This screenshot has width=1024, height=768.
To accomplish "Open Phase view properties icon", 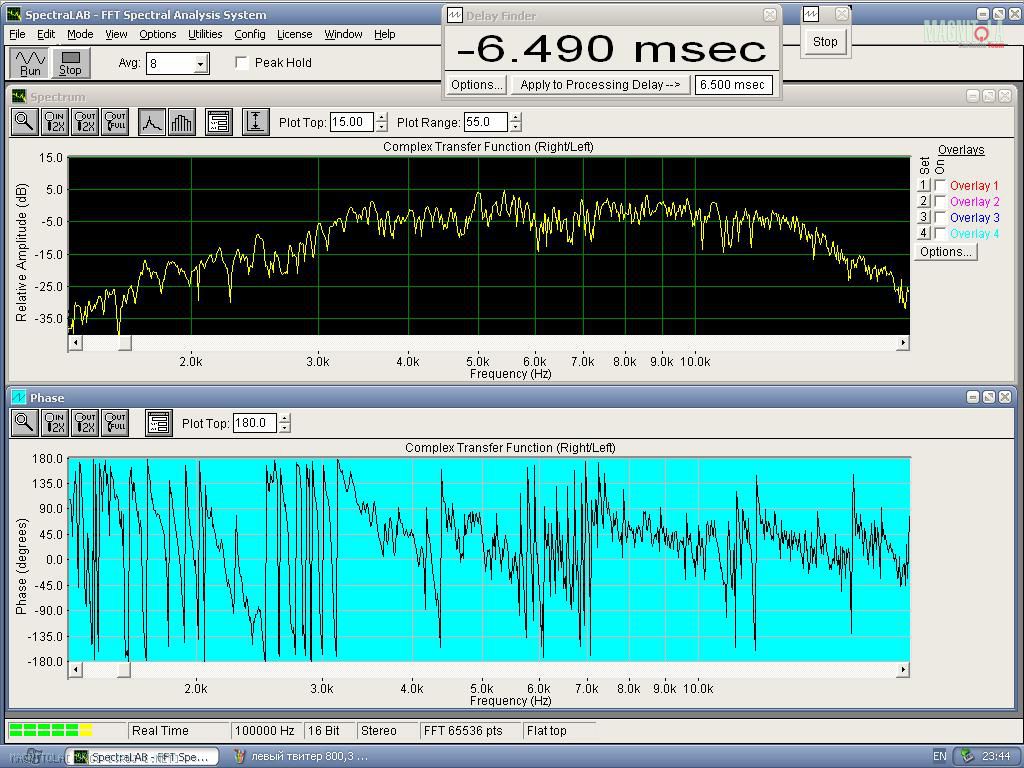I will (x=159, y=423).
